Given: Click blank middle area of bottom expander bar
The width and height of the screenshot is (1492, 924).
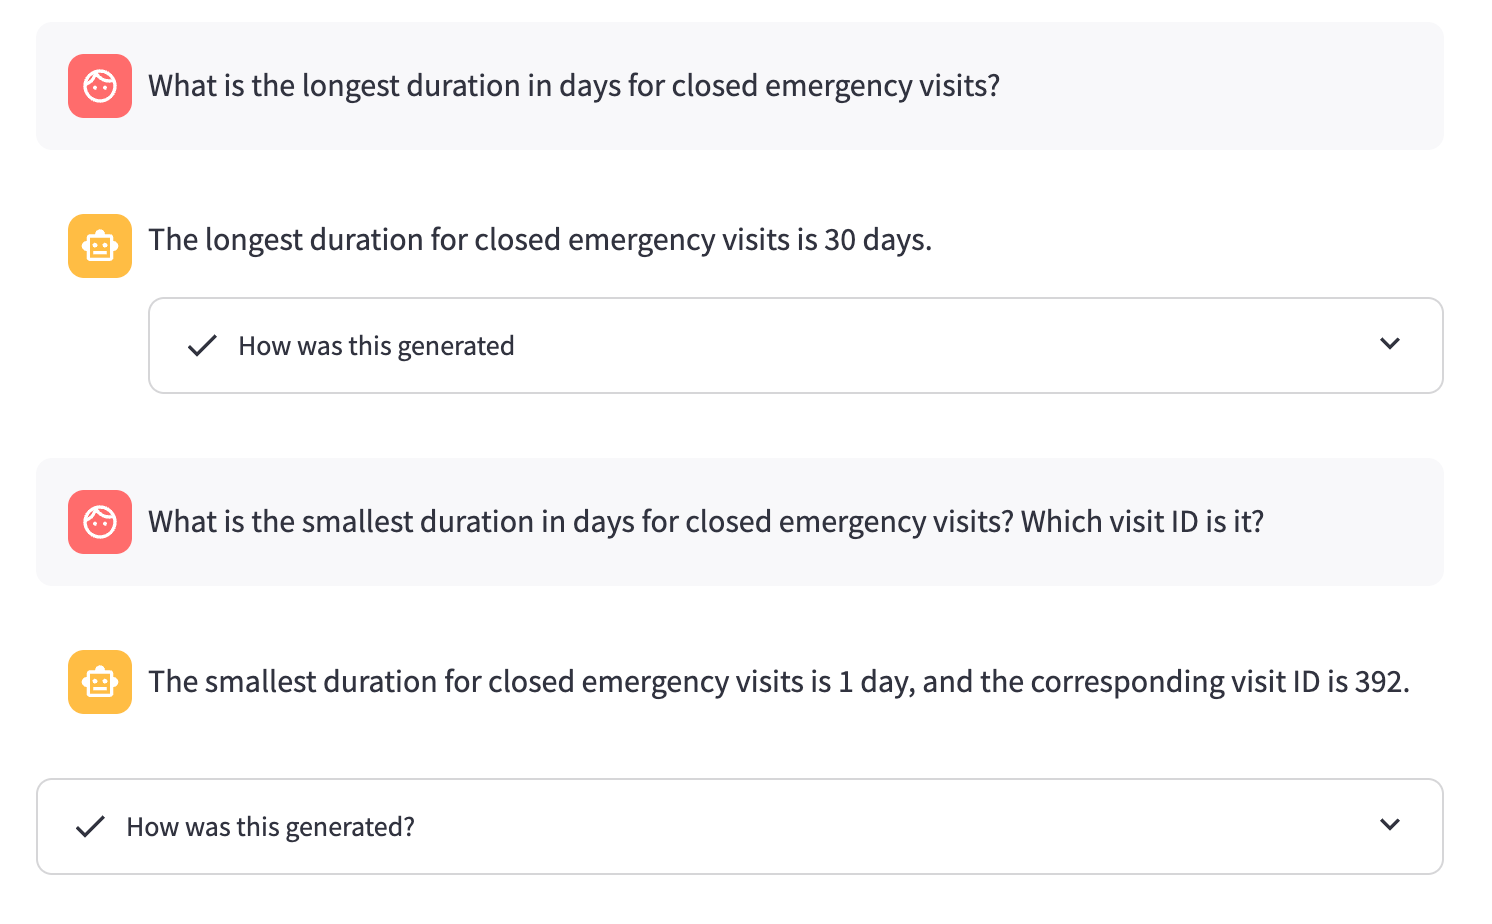Looking at the screenshot, I should (850, 827).
